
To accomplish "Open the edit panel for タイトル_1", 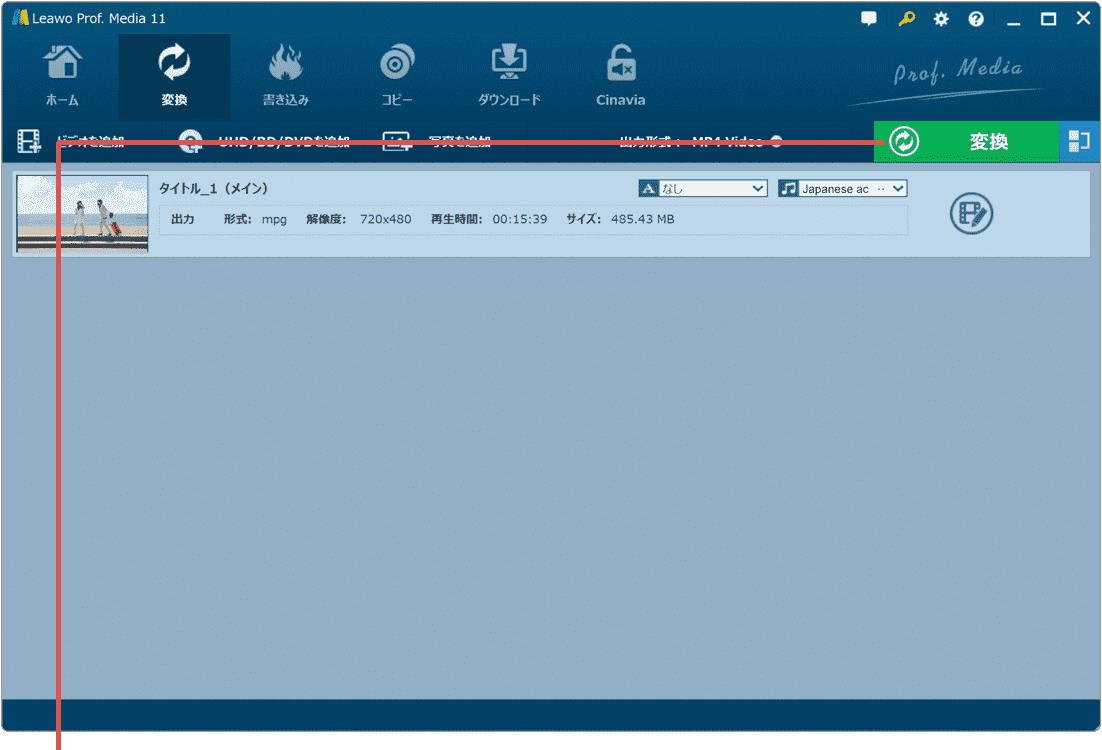I will click(969, 214).
